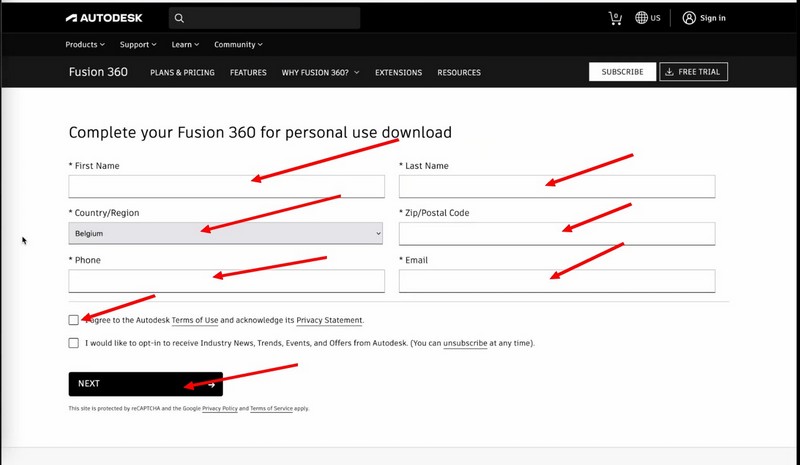
Task: Go to Plans & Pricing
Action: point(182,73)
